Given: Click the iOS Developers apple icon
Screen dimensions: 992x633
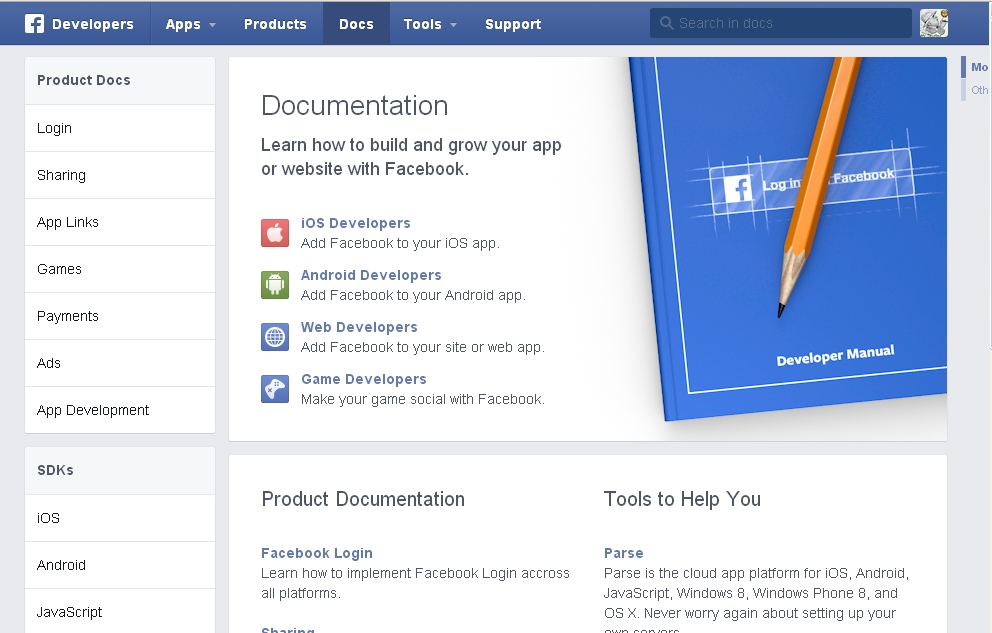Looking at the screenshot, I should (x=275, y=233).
